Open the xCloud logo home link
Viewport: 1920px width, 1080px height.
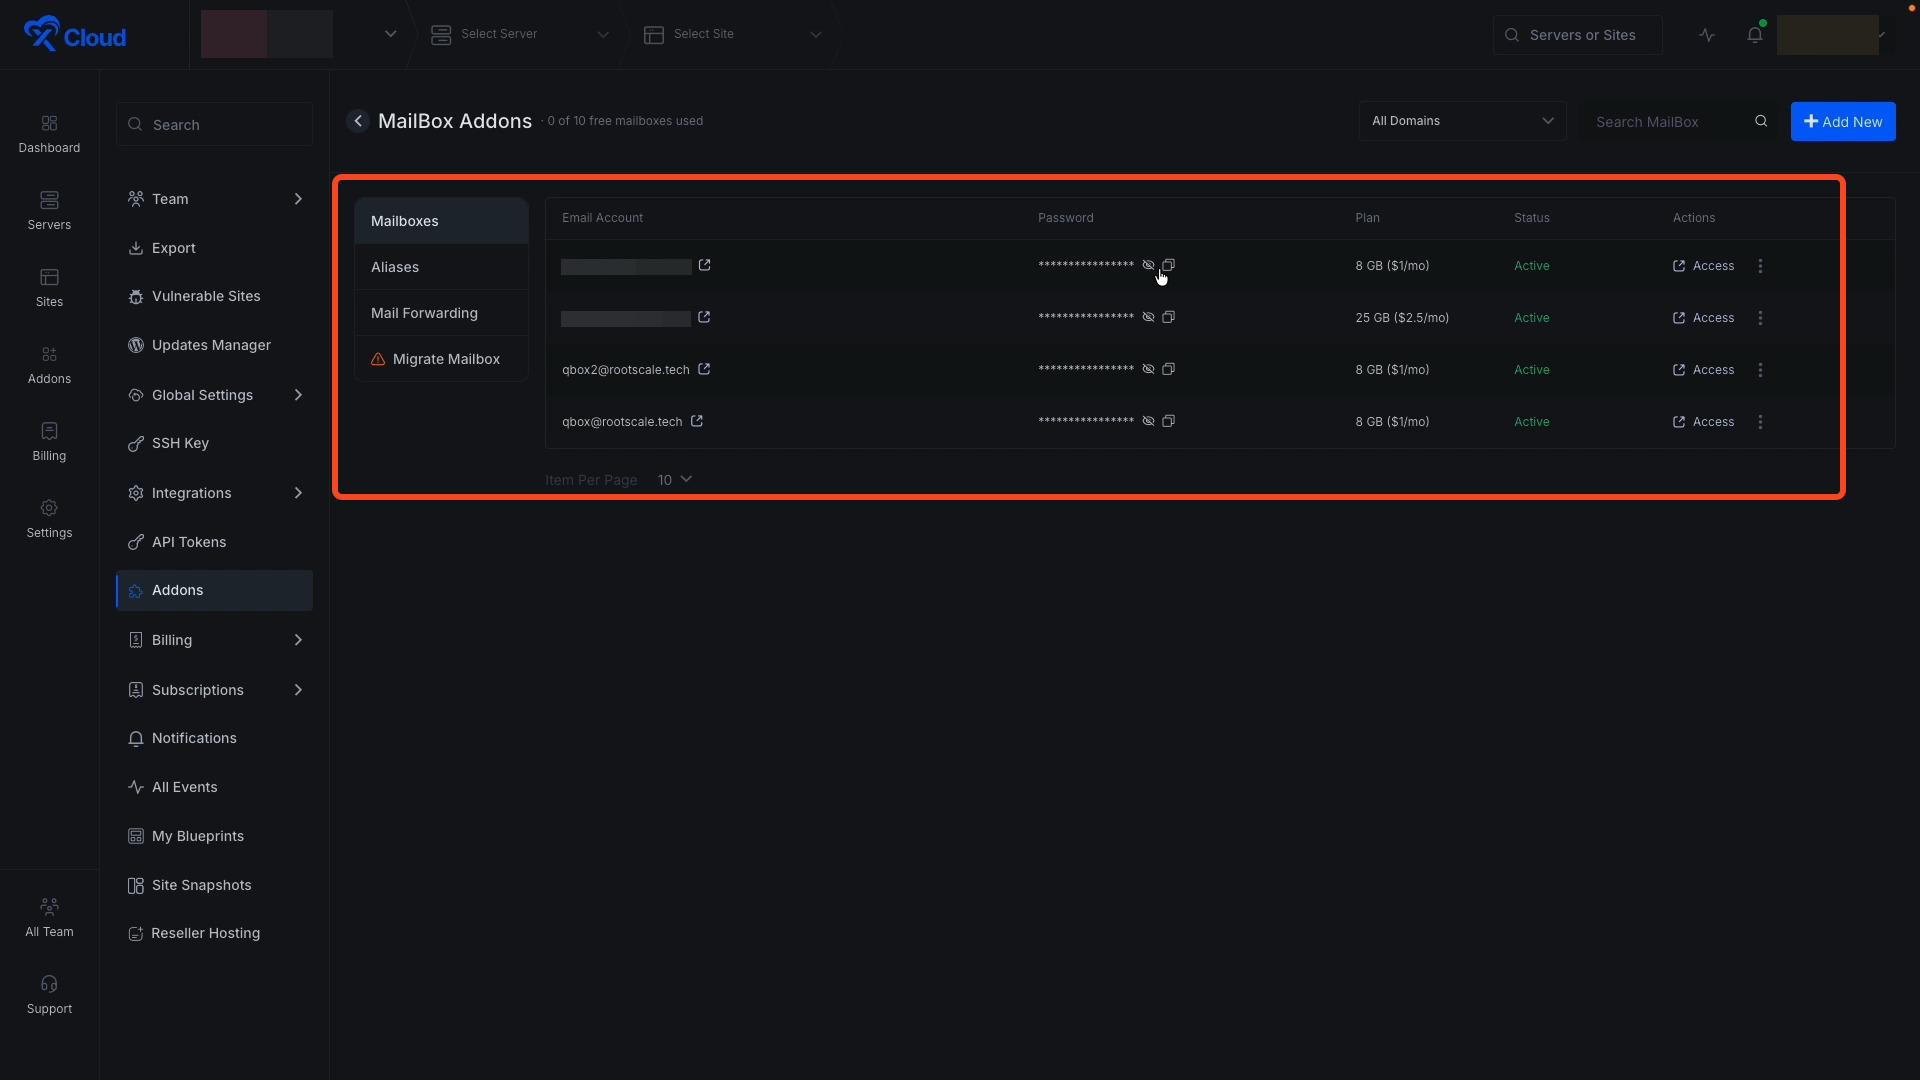click(x=75, y=35)
